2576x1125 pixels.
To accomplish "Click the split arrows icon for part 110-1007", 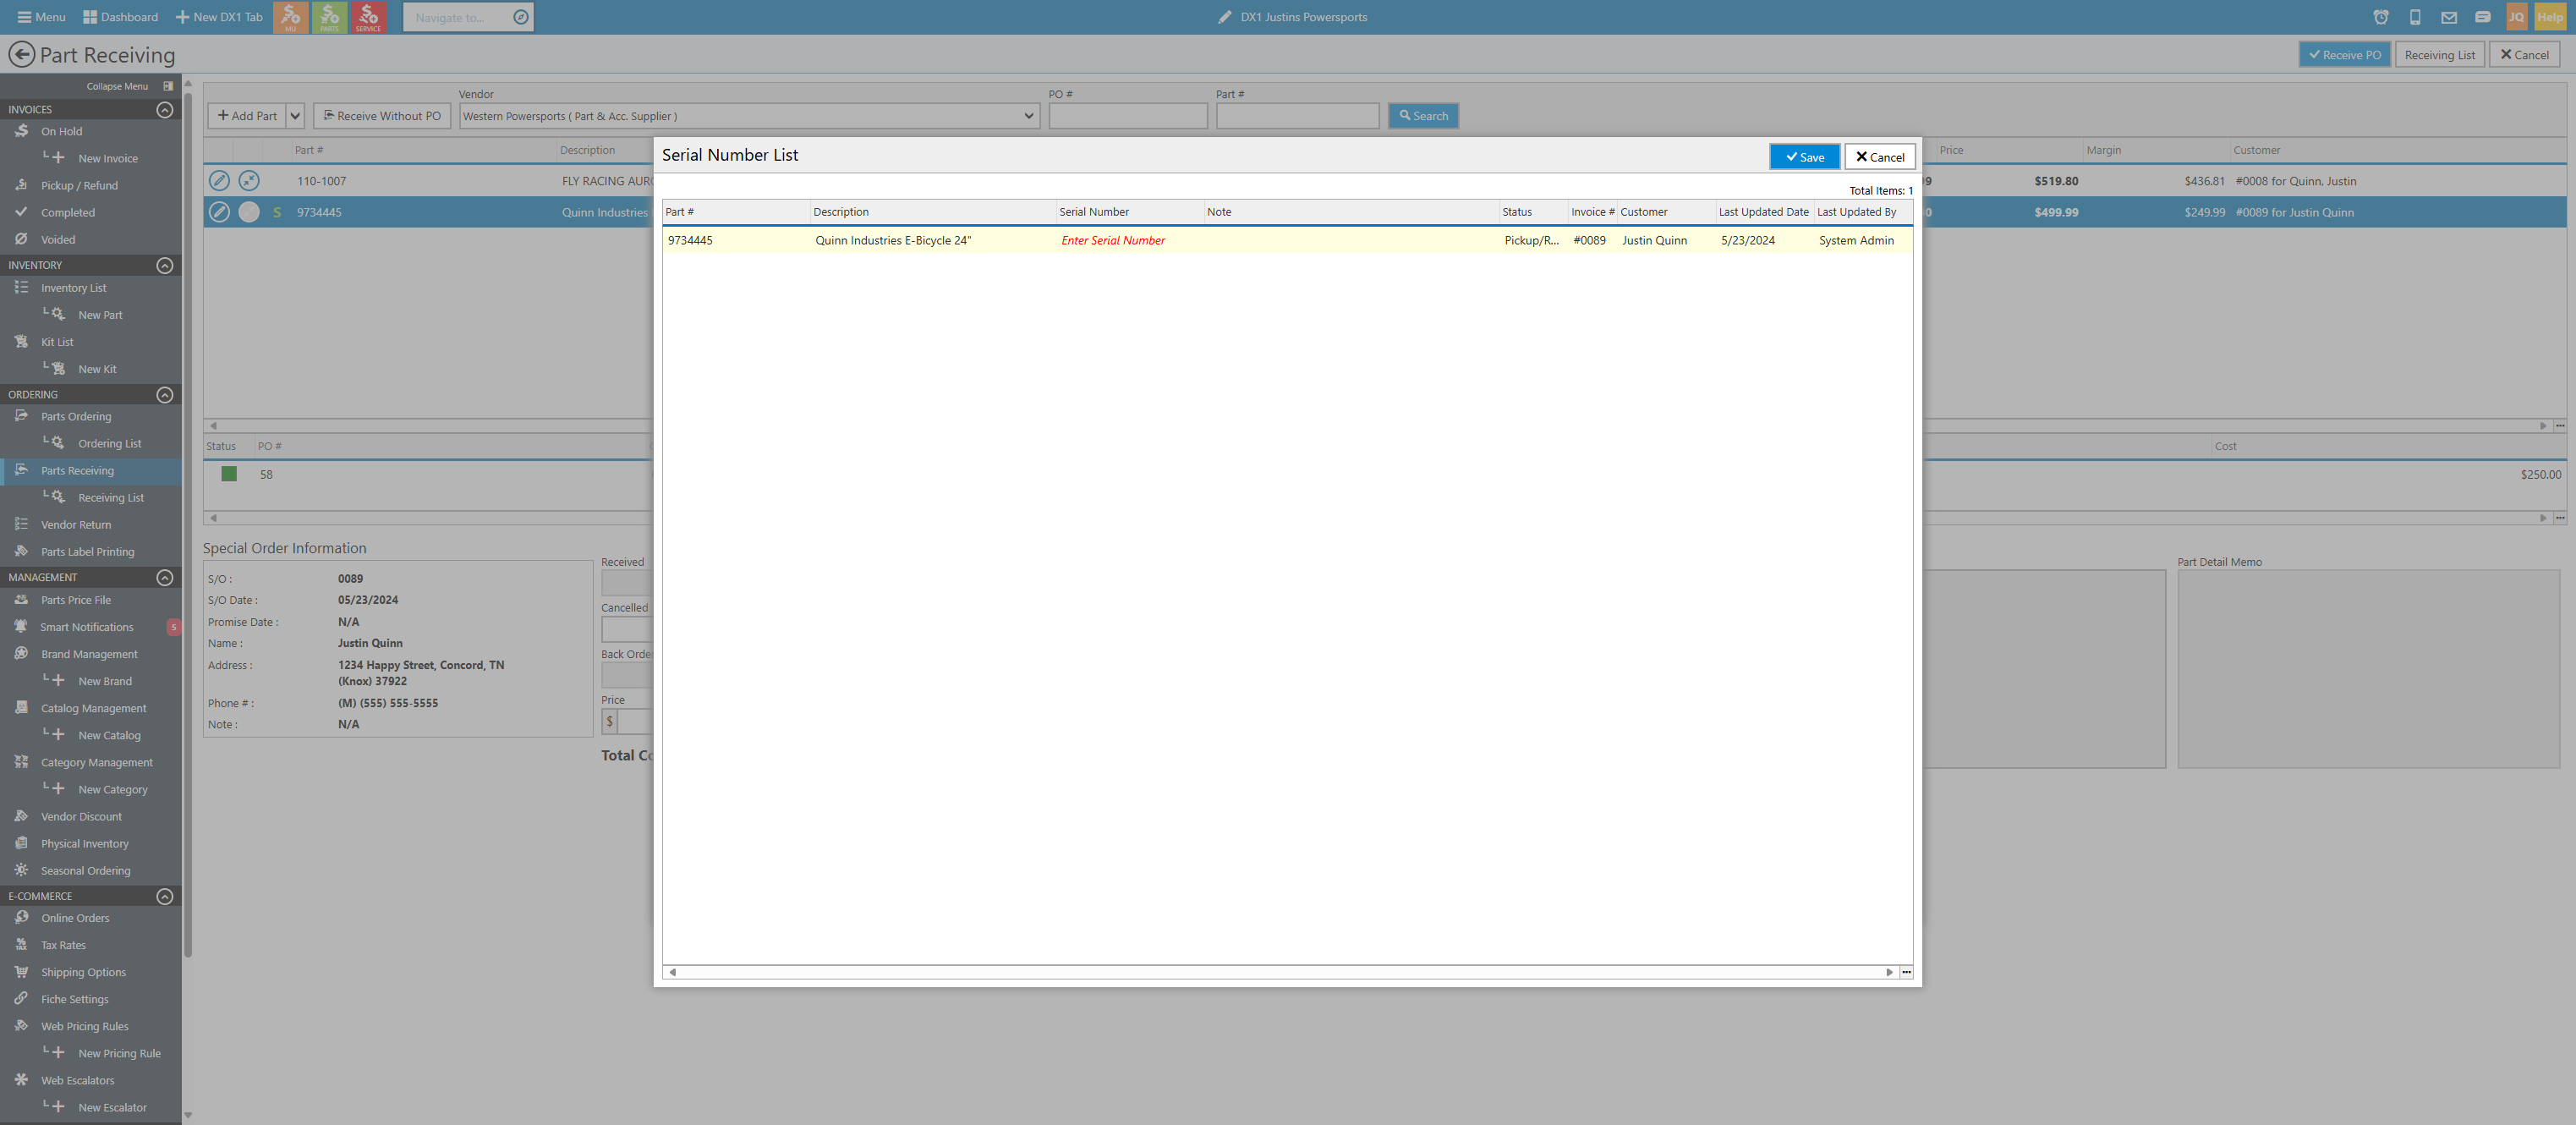I will point(249,181).
